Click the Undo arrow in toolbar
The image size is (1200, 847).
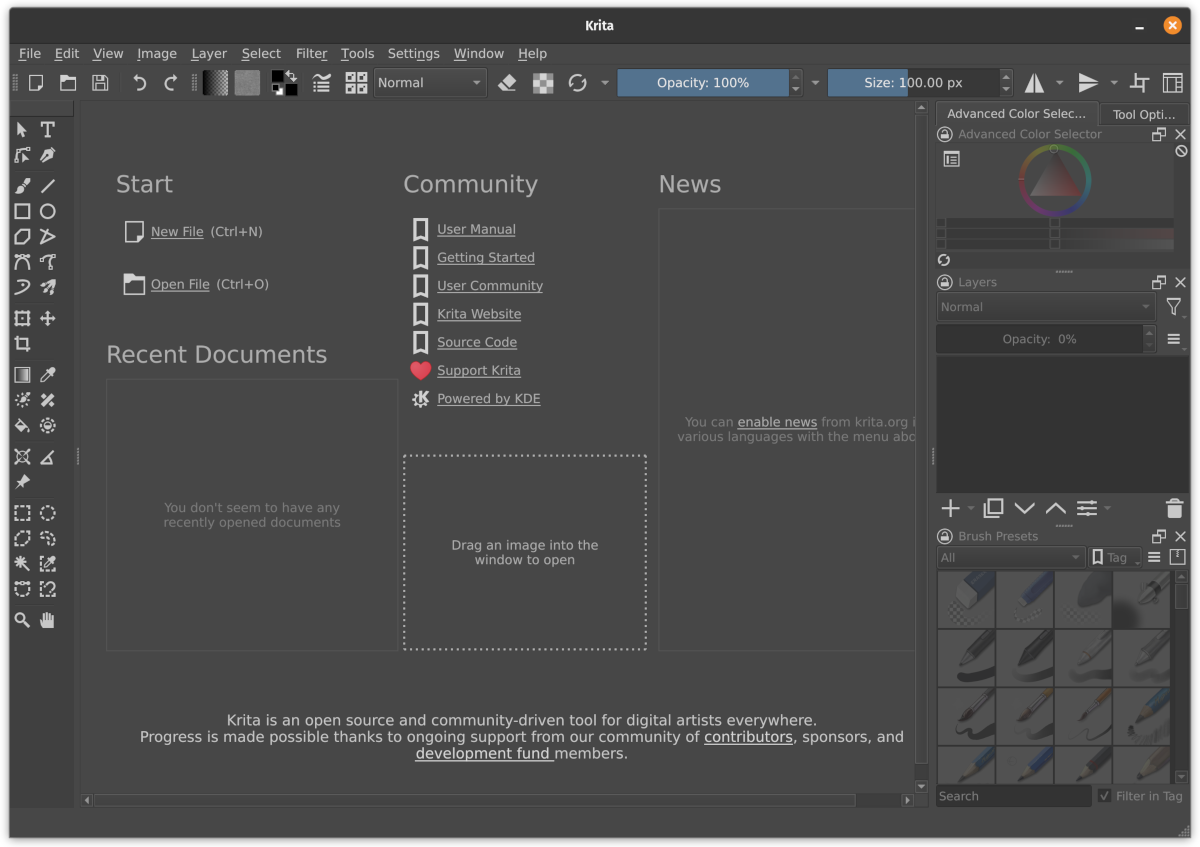click(x=139, y=83)
